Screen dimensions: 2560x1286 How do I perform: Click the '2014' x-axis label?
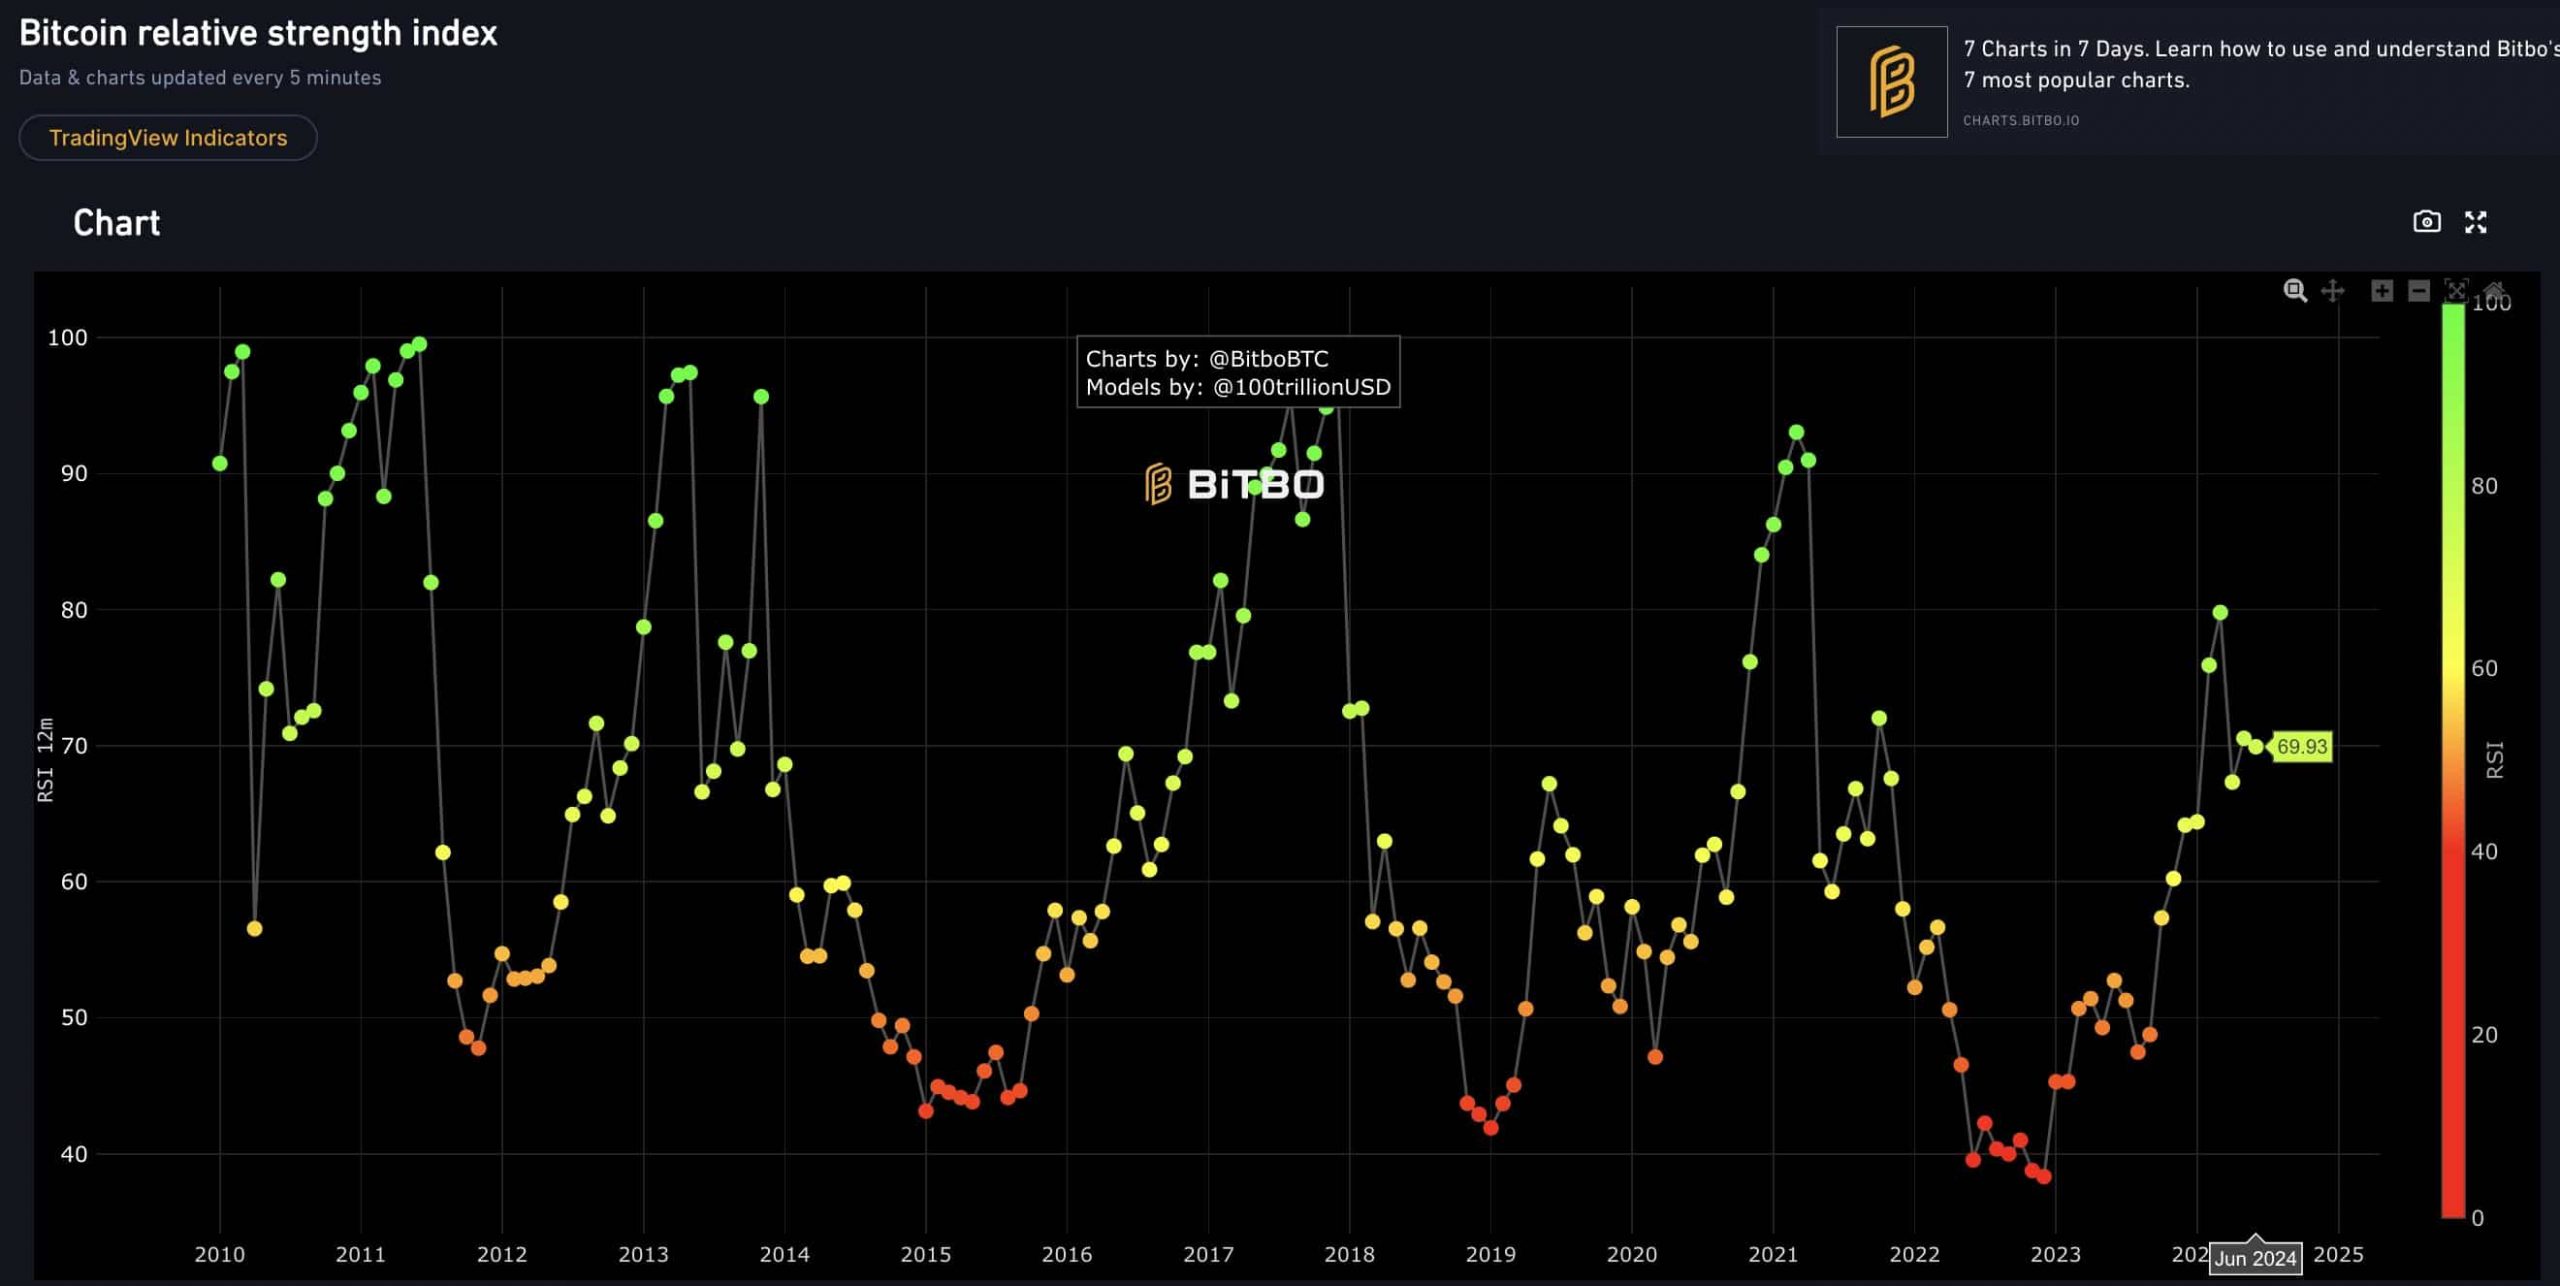785,1254
